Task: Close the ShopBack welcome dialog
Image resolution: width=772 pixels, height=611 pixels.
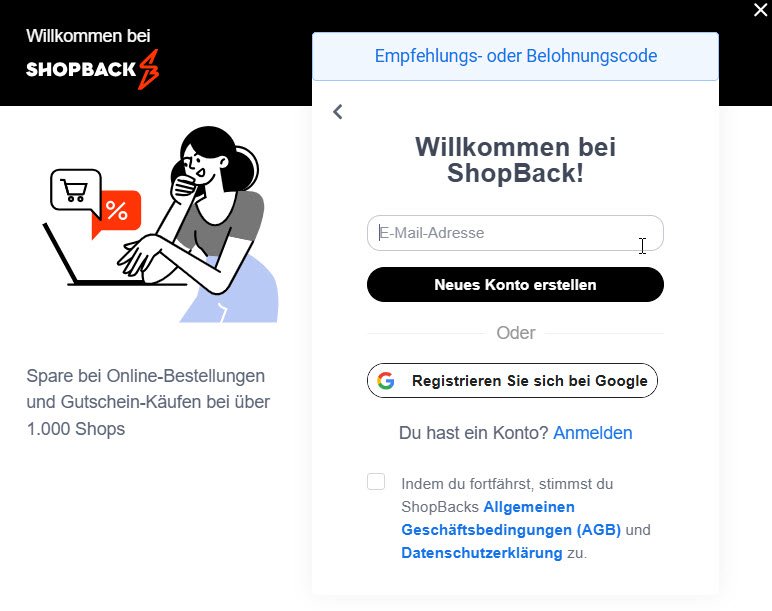Action: click(x=760, y=9)
